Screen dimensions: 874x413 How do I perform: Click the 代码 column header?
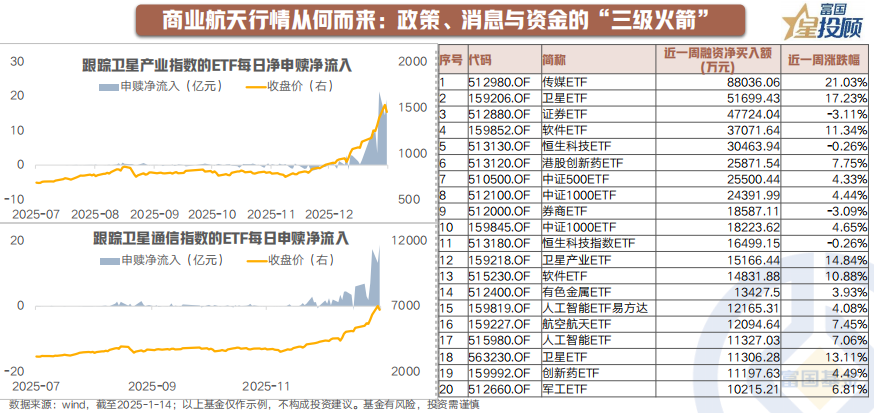pyautogui.click(x=503, y=60)
